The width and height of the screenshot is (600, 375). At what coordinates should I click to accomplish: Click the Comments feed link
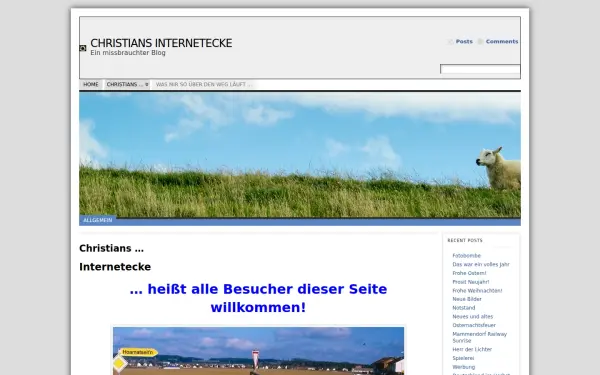click(x=502, y=41)
